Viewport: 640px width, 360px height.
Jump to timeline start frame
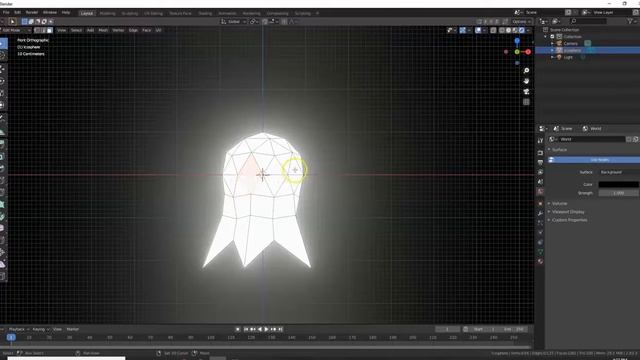click(x=246, y=329)
